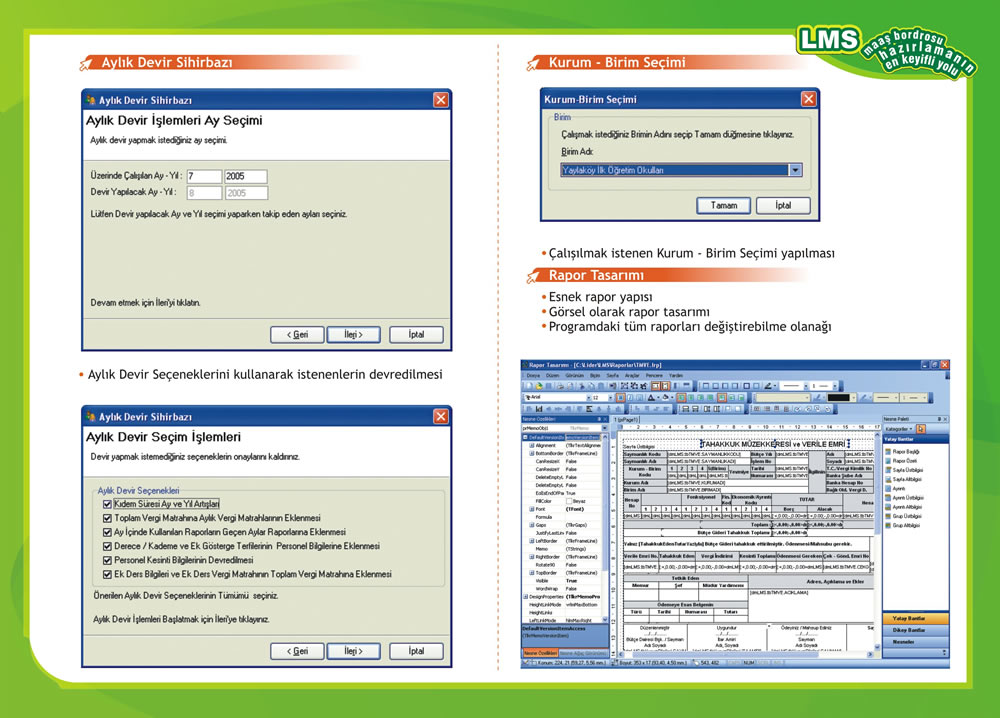Click the black color swatch in formatting toolbar
Screen dimensions: 1000x718
point(839,397)
